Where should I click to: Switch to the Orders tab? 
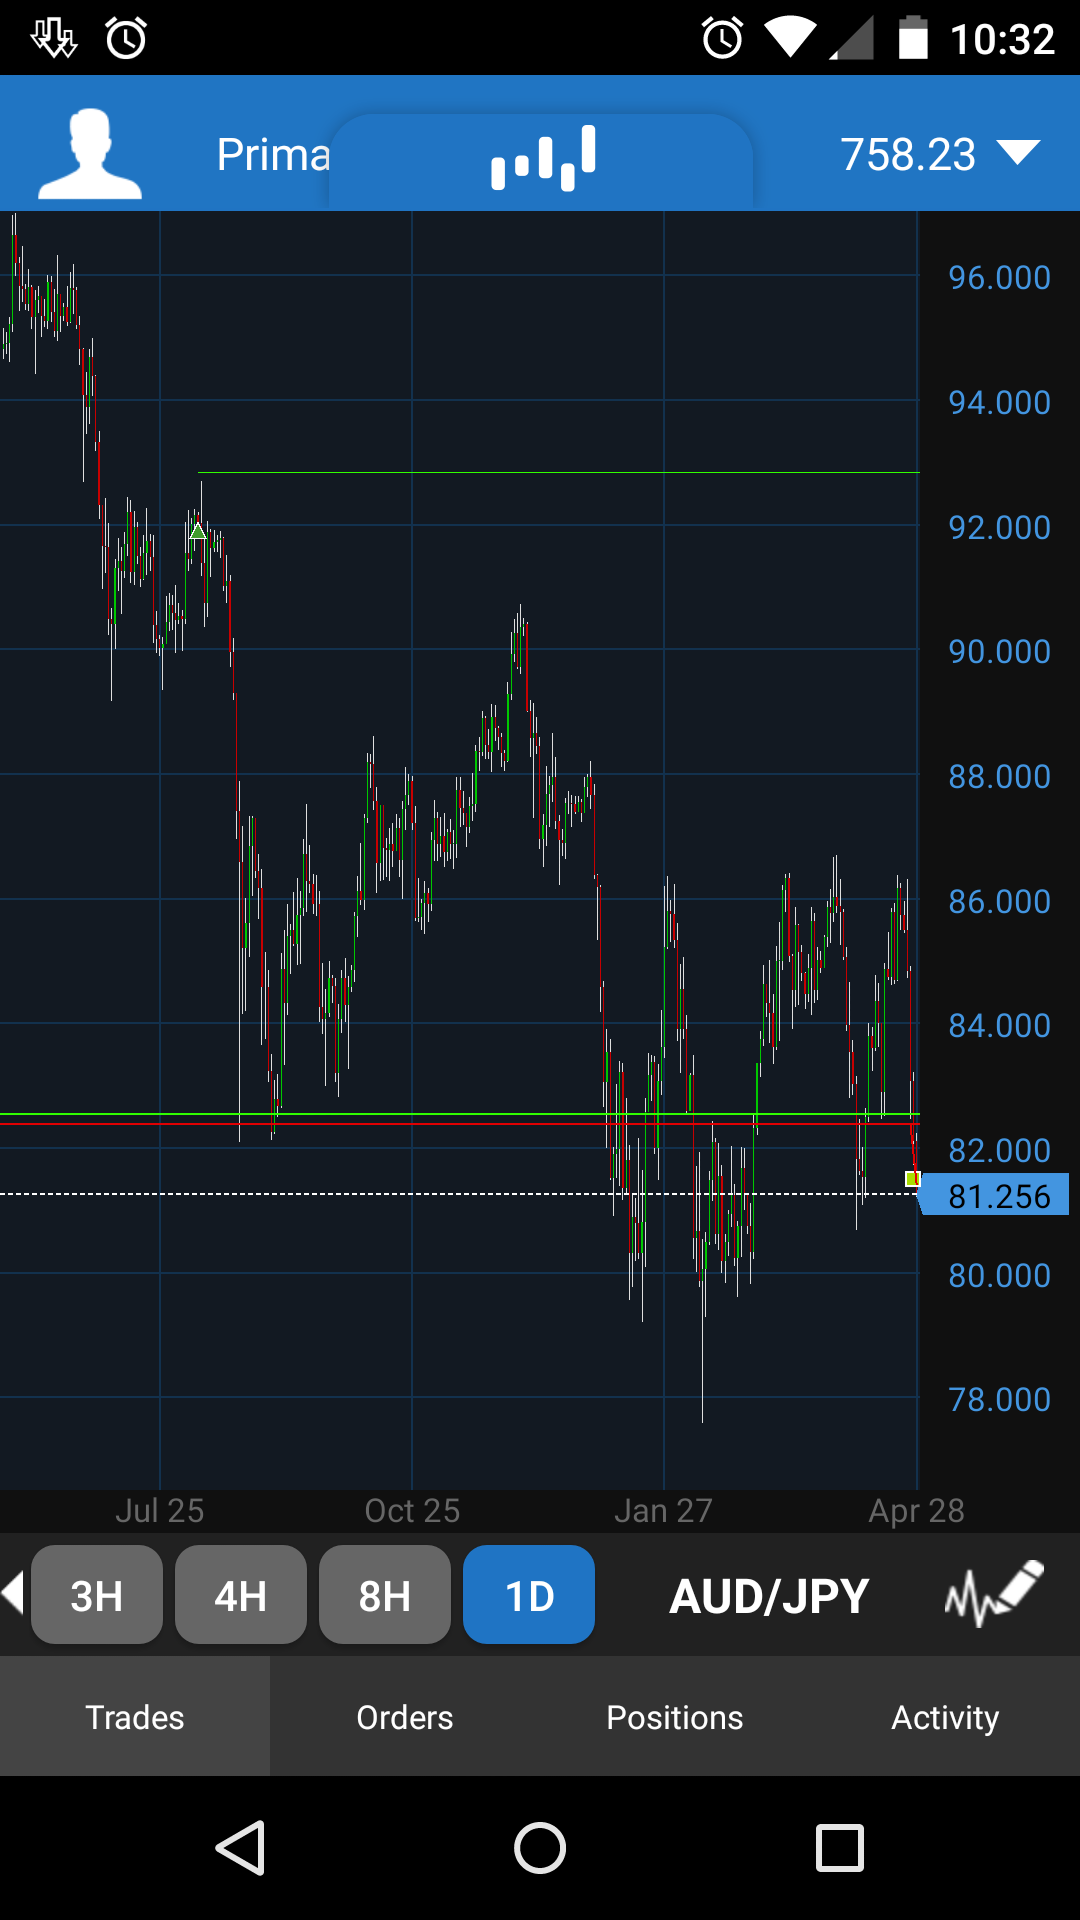(405, 1716)
